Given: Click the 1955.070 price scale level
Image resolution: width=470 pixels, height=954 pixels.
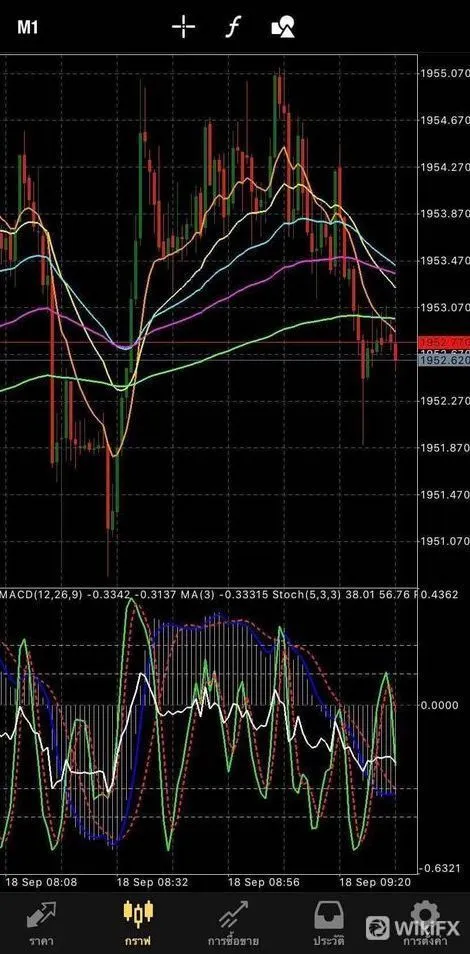Looking at the screenshot, I should (444, 73).
